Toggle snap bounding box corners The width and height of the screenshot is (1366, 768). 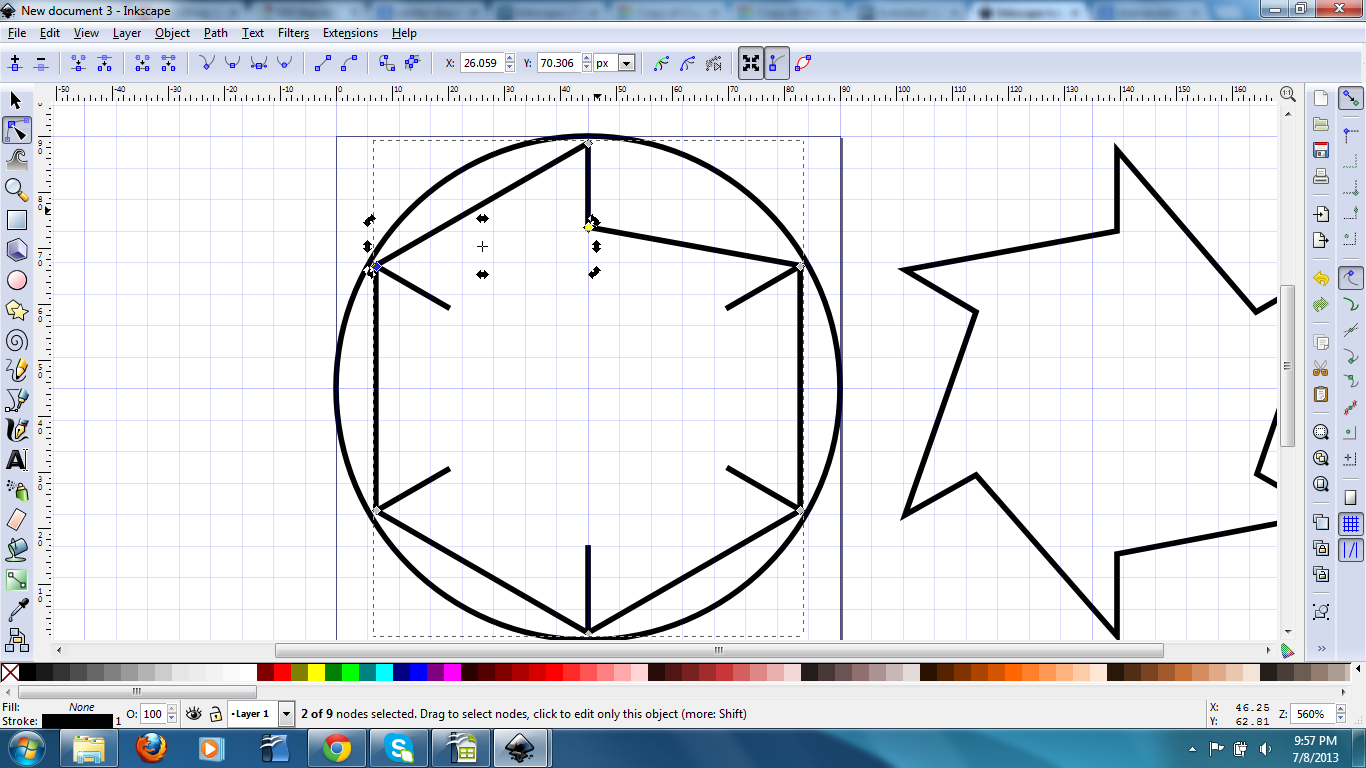(x=1351, y=187)
